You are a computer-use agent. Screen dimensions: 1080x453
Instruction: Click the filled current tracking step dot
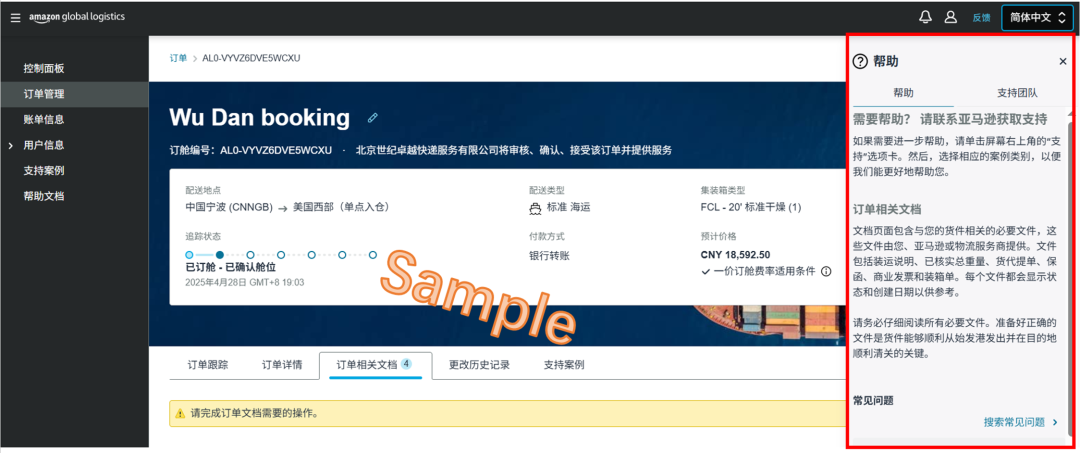point(220,255)
